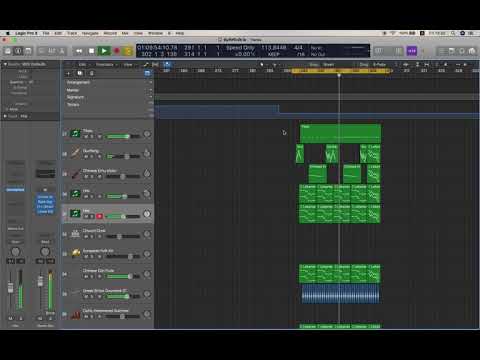This screenshot has width=480, height=360.
Task: Click the tempo value 113.8448 display
Action: [273, 48]
